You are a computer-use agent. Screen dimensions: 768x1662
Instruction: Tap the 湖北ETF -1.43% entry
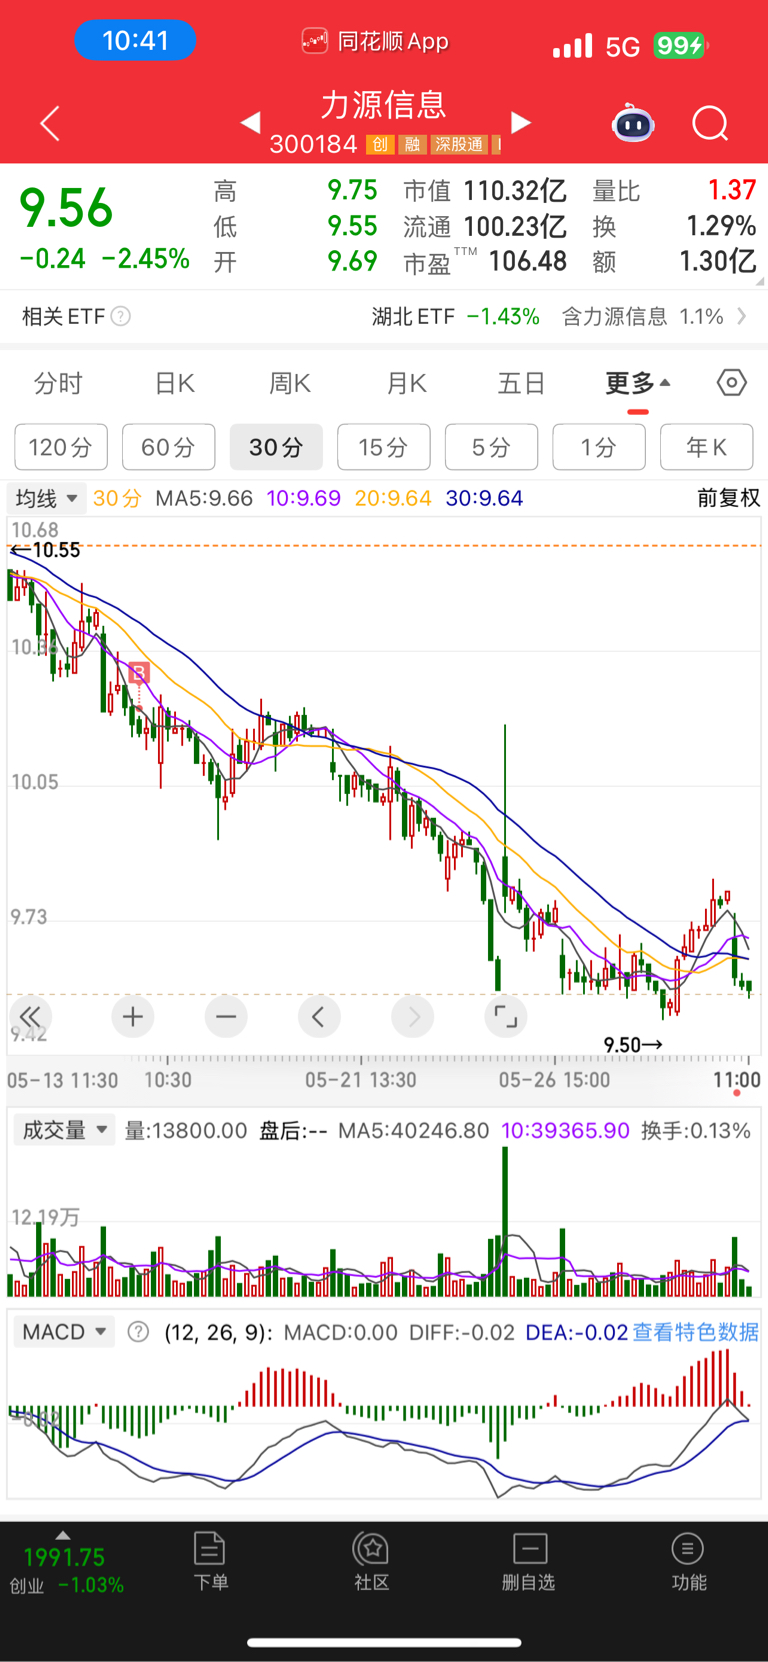(456, 317)
